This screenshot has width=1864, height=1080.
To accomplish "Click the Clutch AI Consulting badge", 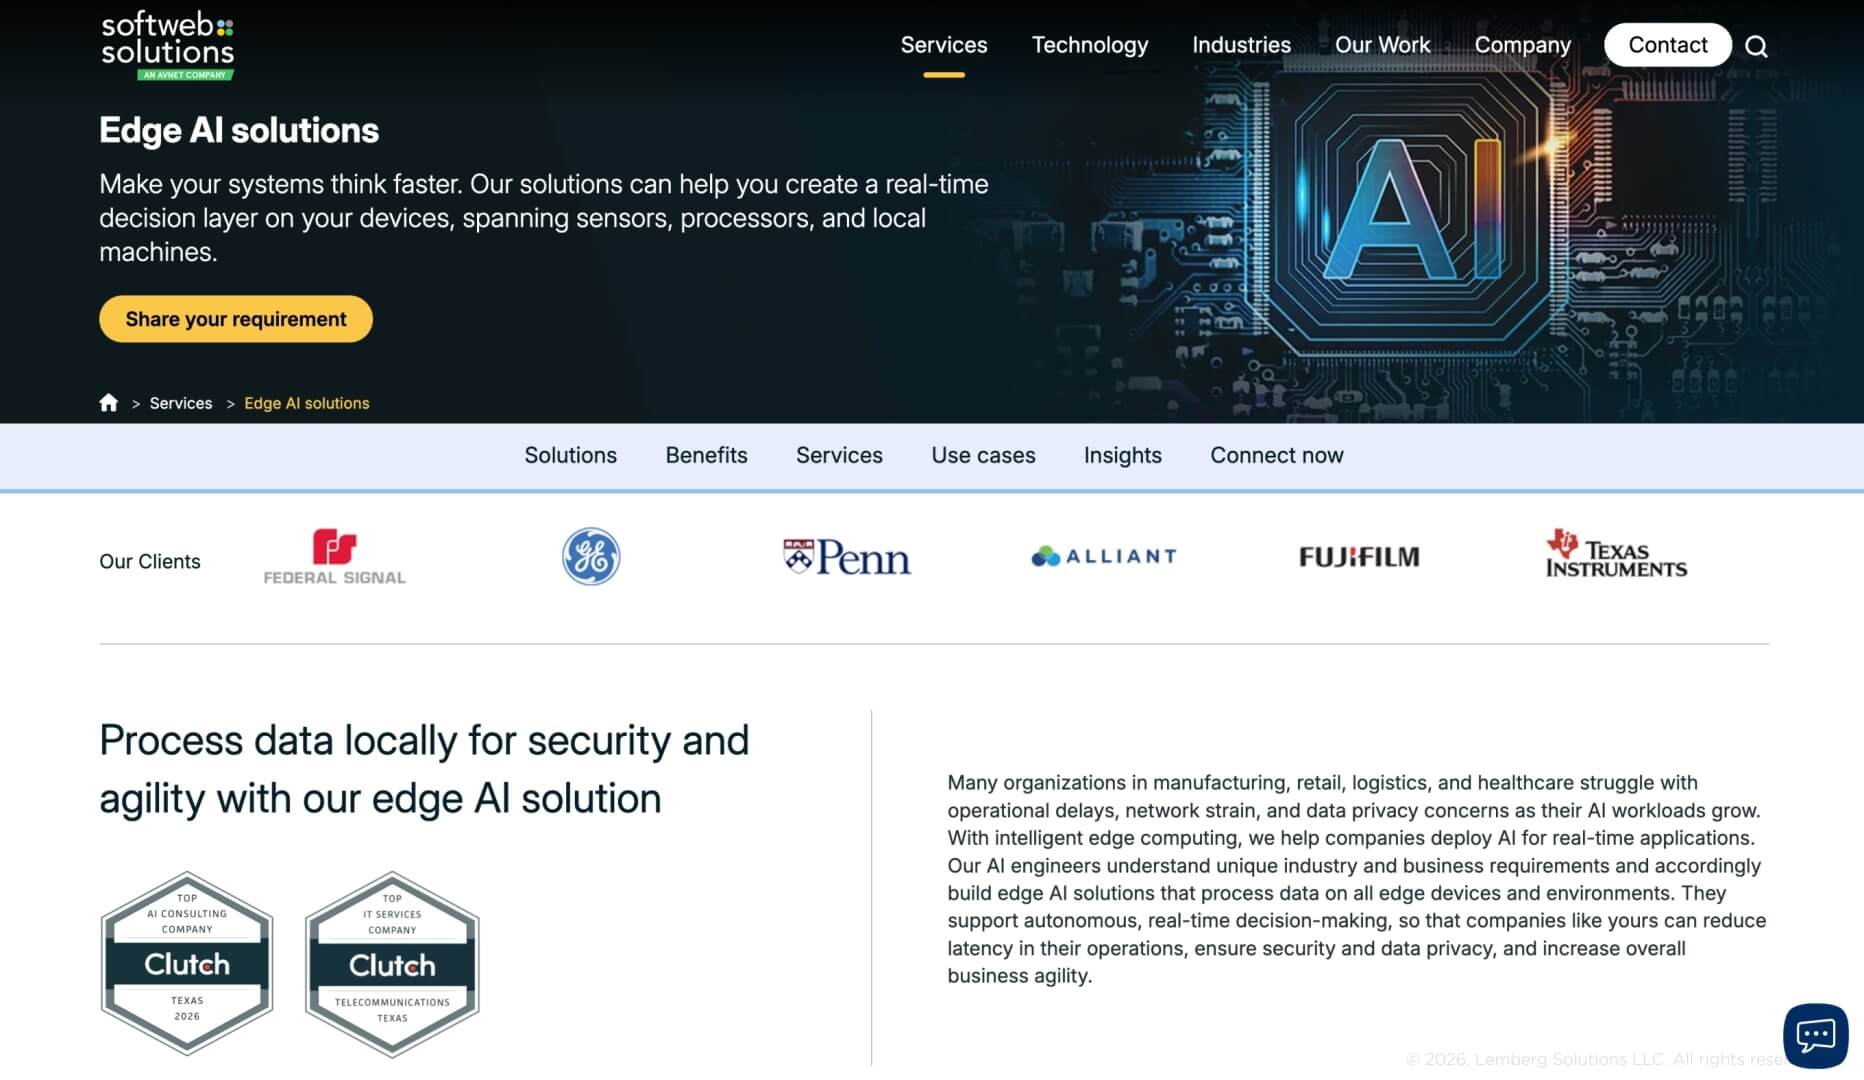I will pyautogui.click(x=187, y=963).
